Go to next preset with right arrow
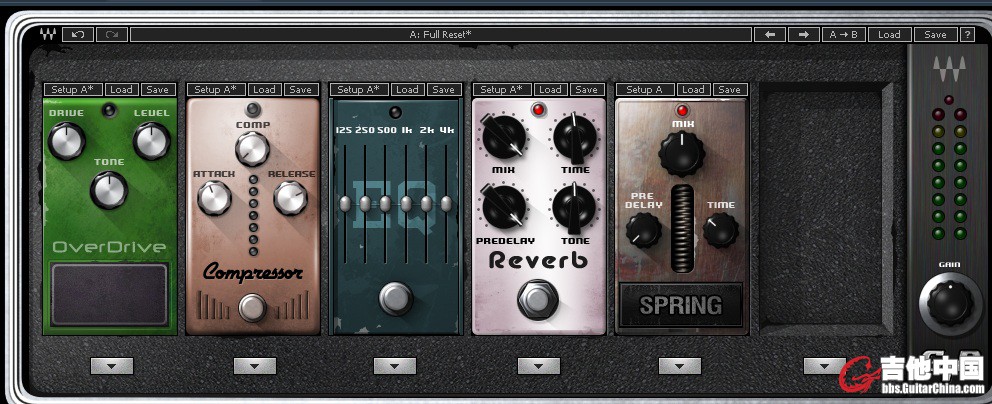Screen dimensions: 992x404 [803, 34]
